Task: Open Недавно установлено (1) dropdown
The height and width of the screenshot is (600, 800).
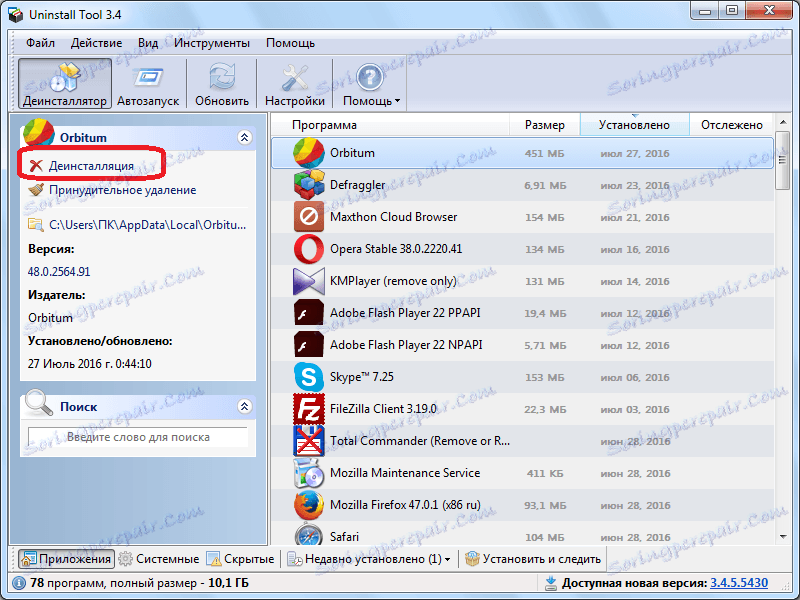Action: (369, 559)
